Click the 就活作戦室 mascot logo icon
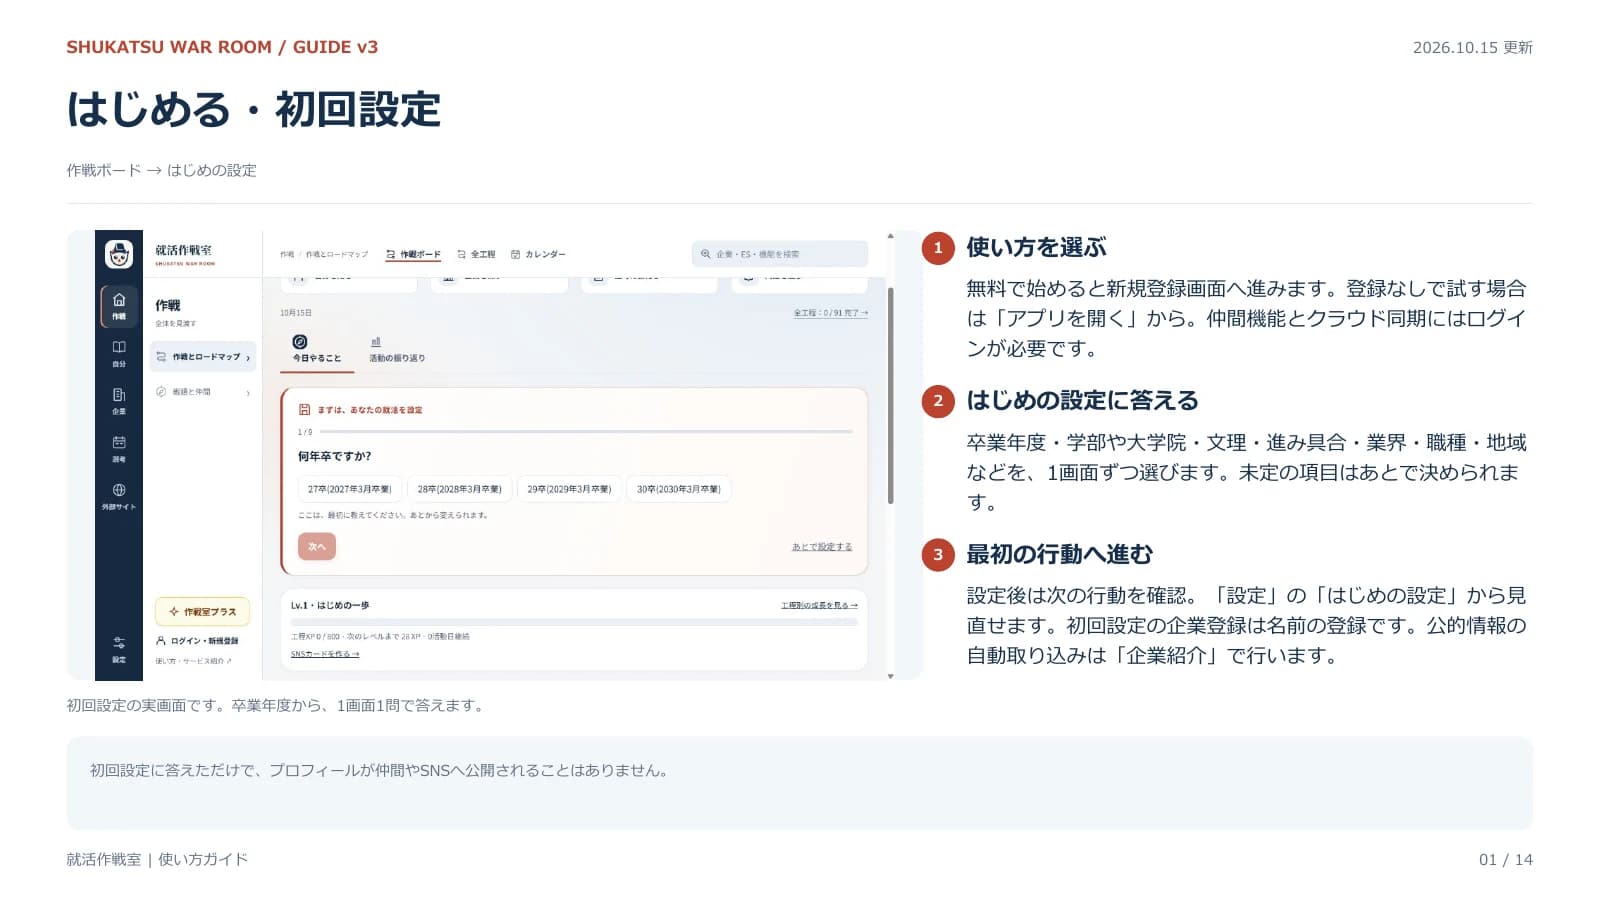Screen dimensions: 1600x900 [119, 254]
